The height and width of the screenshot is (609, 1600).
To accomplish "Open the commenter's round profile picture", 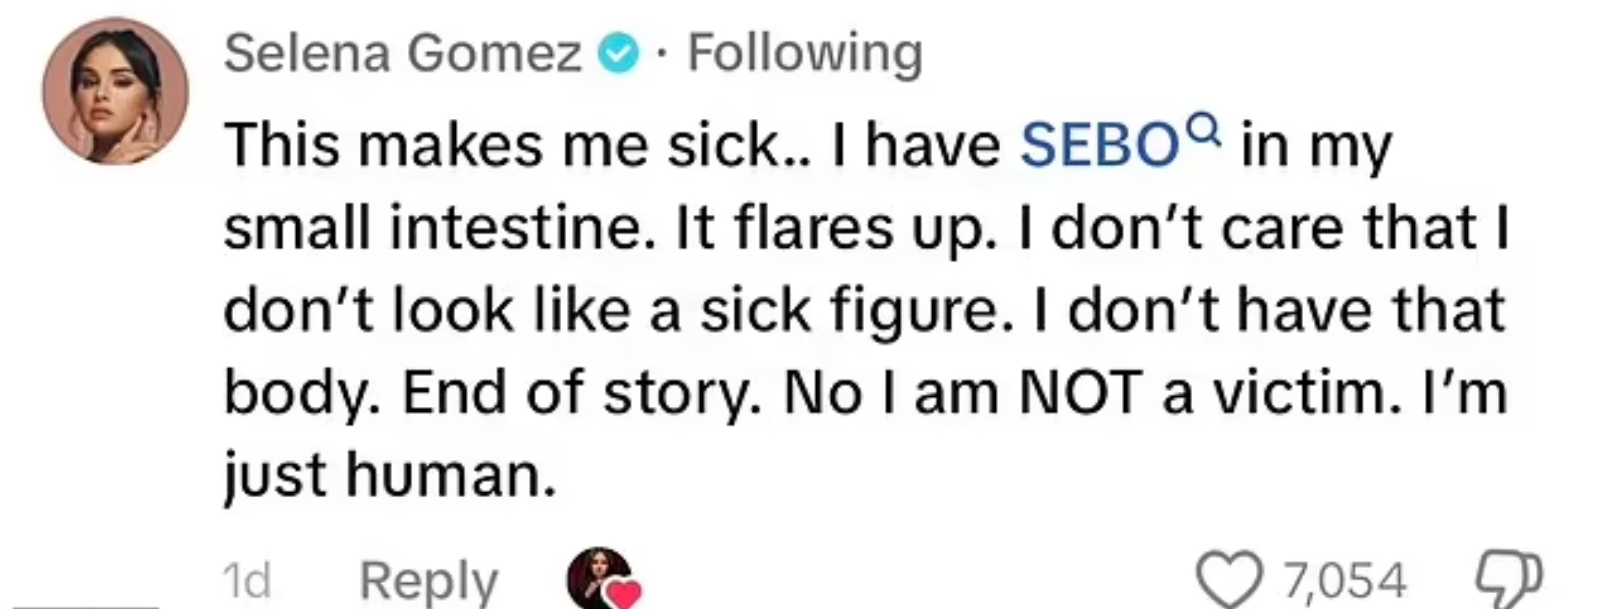I will (x=115, y=91).
